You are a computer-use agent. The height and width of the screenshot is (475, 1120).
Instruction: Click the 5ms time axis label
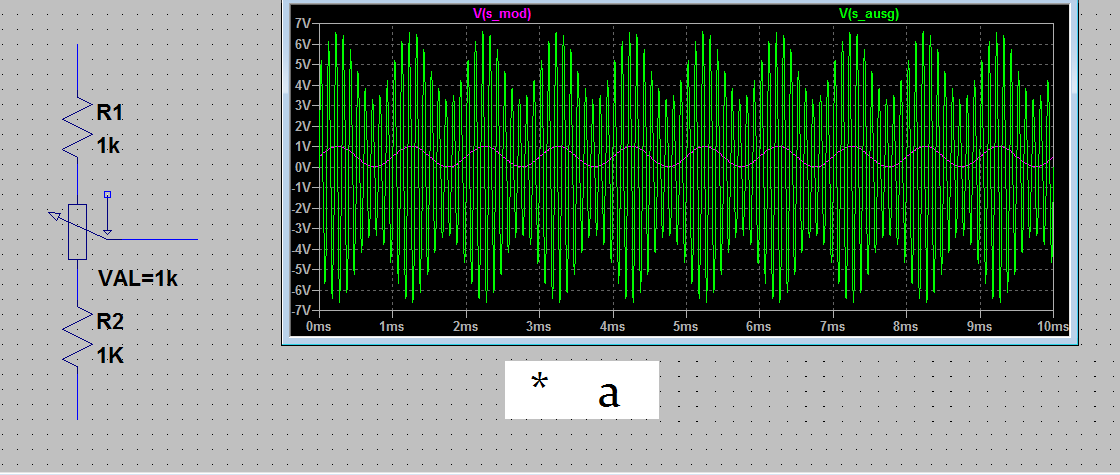click(x=686, y=326)
